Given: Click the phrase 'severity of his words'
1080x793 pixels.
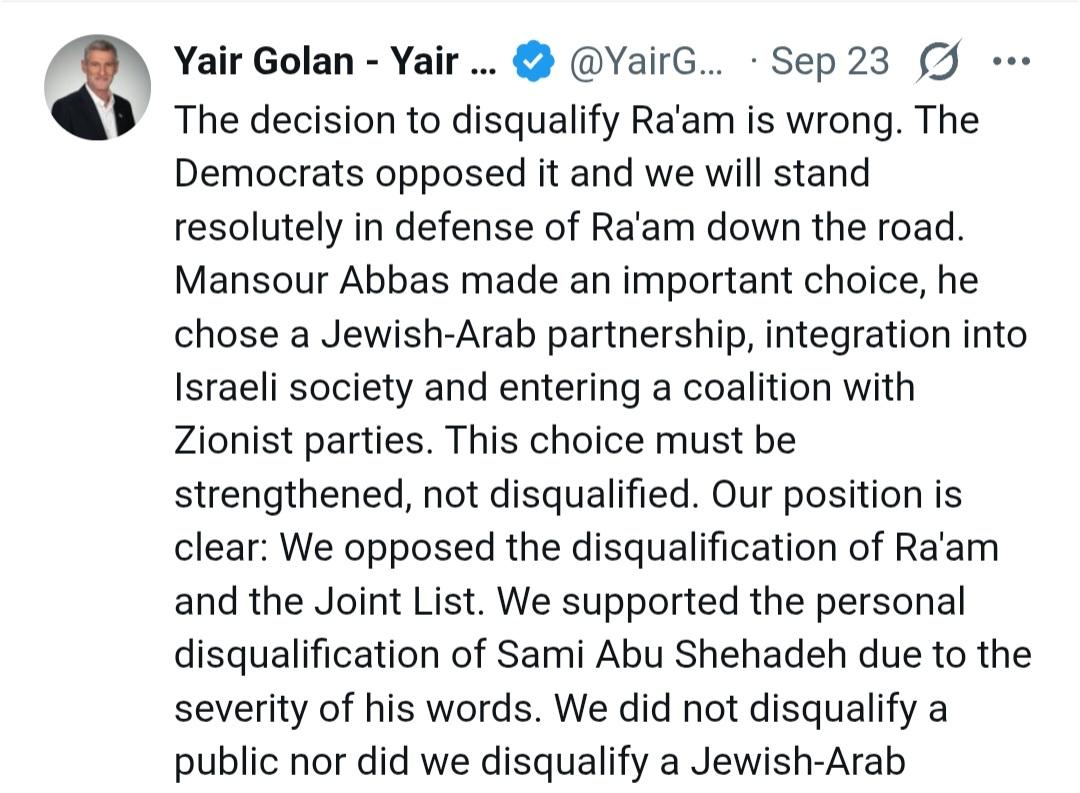Looking at the screenshot, I should tap(355, 708).
